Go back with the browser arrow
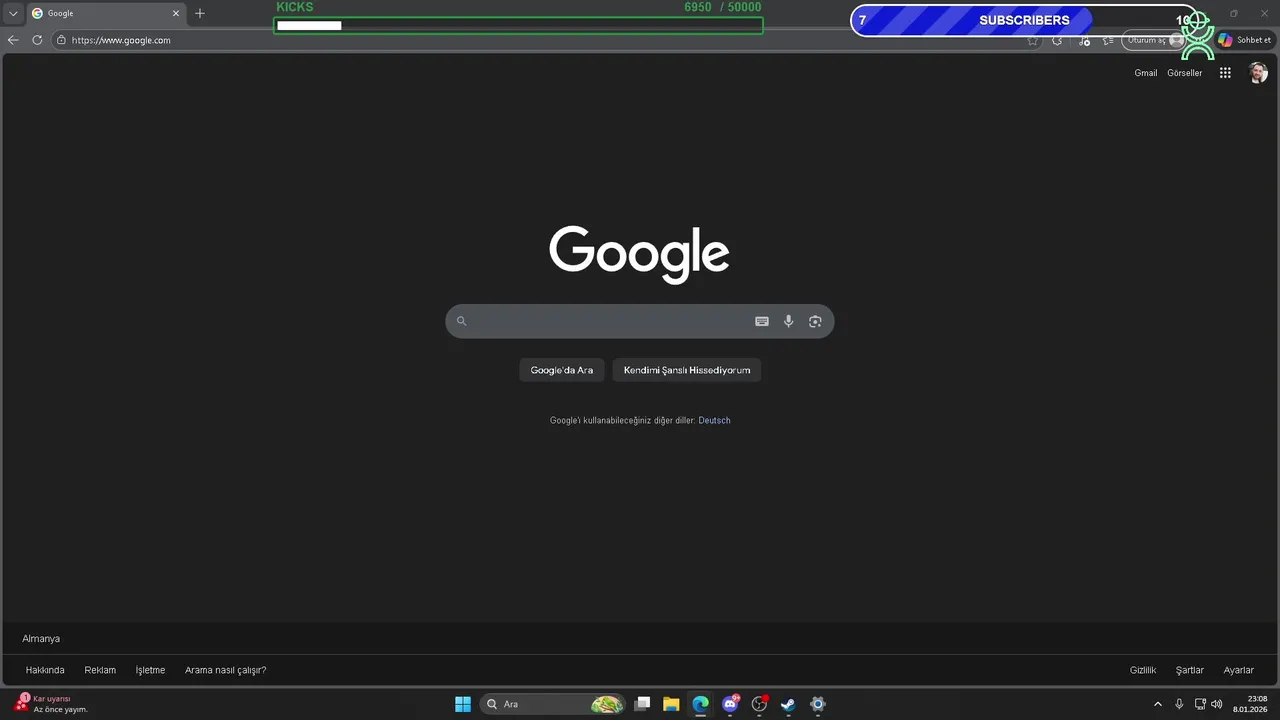The image size is (1280, 720). [13, 40]
